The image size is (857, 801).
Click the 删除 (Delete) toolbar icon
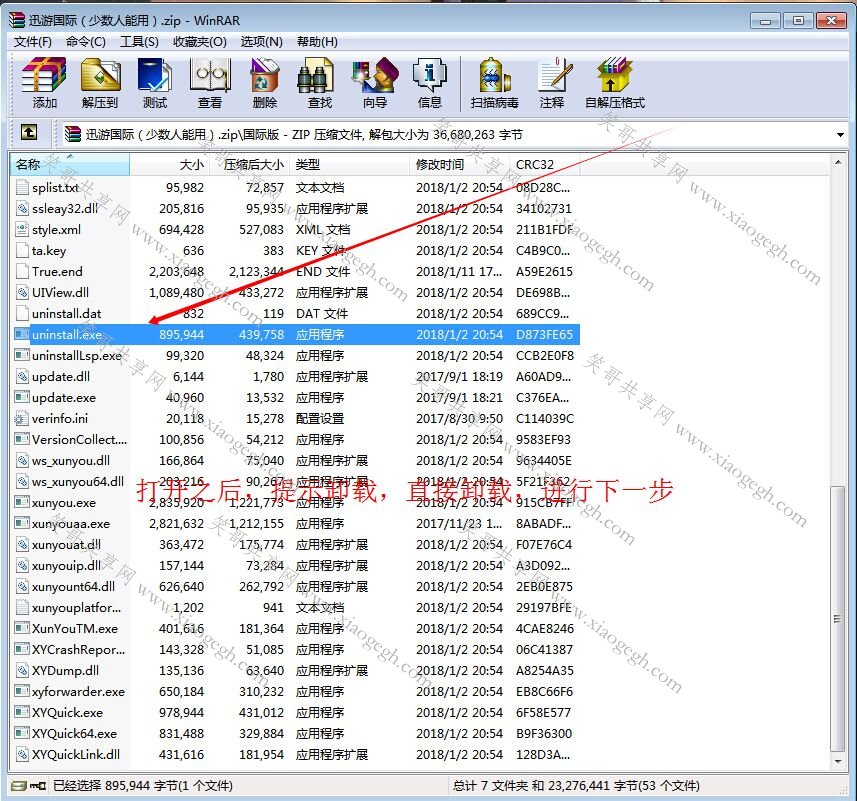[265, 83]
